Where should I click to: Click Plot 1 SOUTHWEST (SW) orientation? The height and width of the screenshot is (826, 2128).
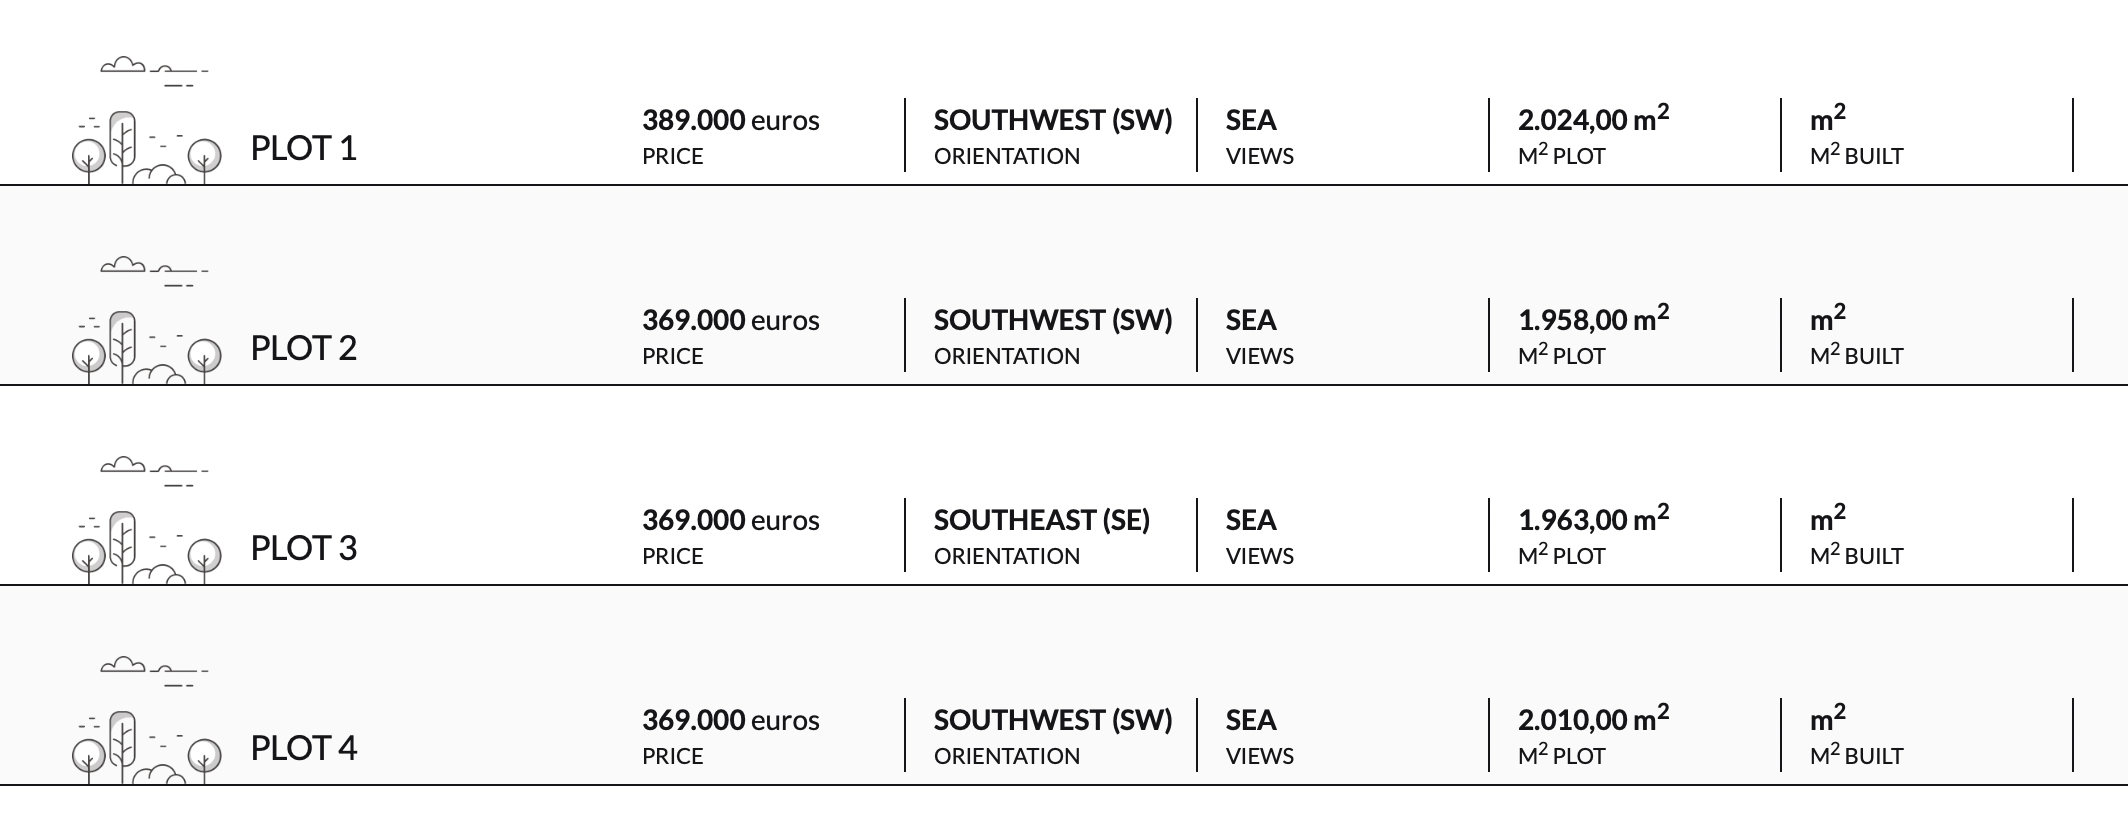1053,120
